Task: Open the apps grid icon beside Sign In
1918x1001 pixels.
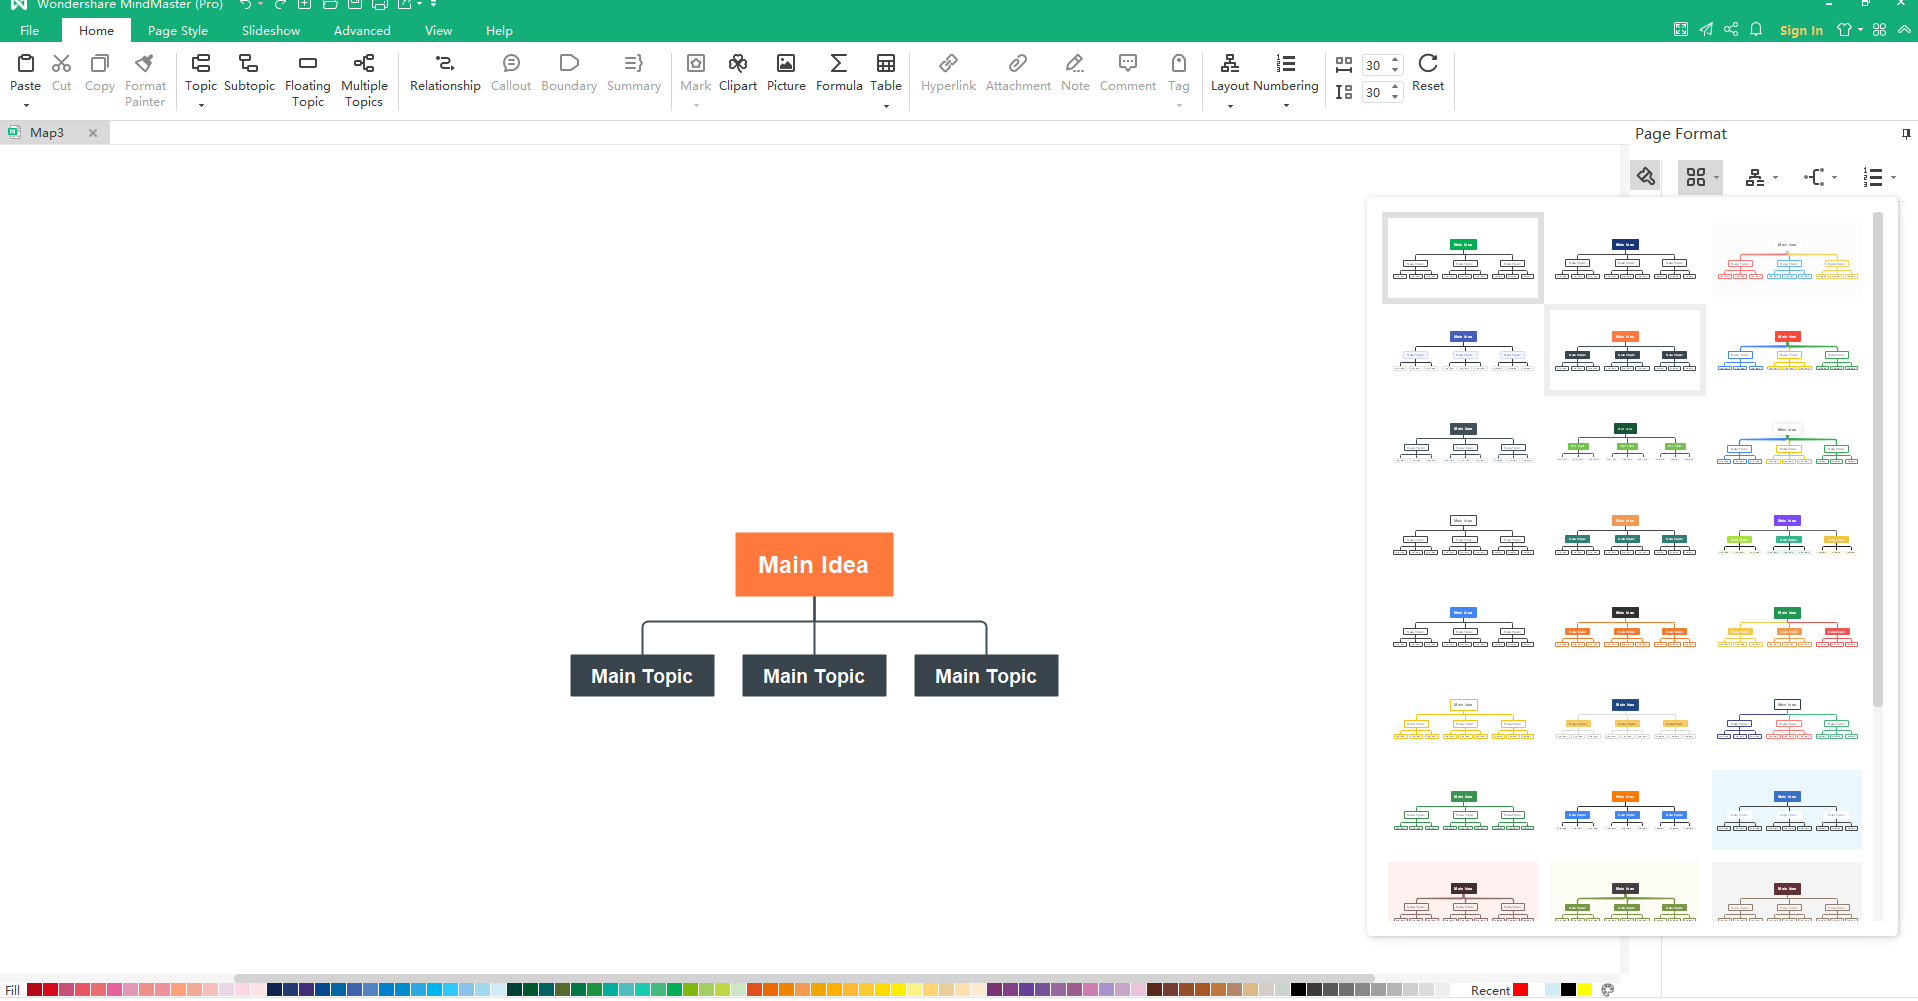Action: 1880,29
